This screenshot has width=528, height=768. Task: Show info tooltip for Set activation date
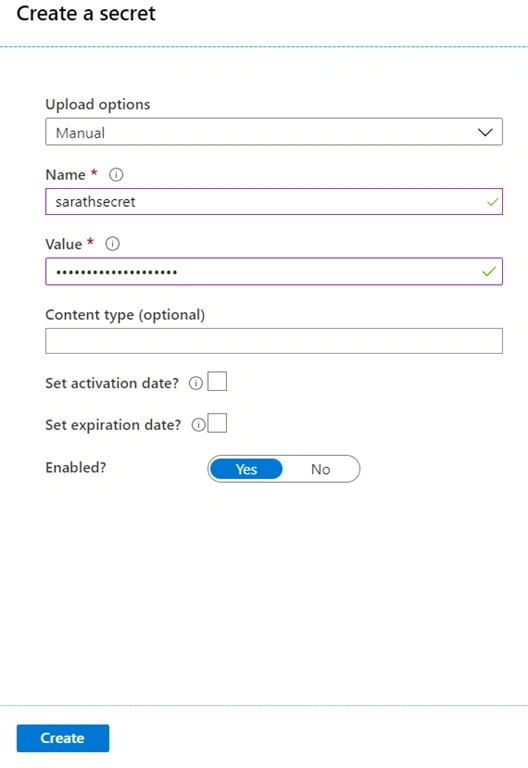tap(195, 383)
